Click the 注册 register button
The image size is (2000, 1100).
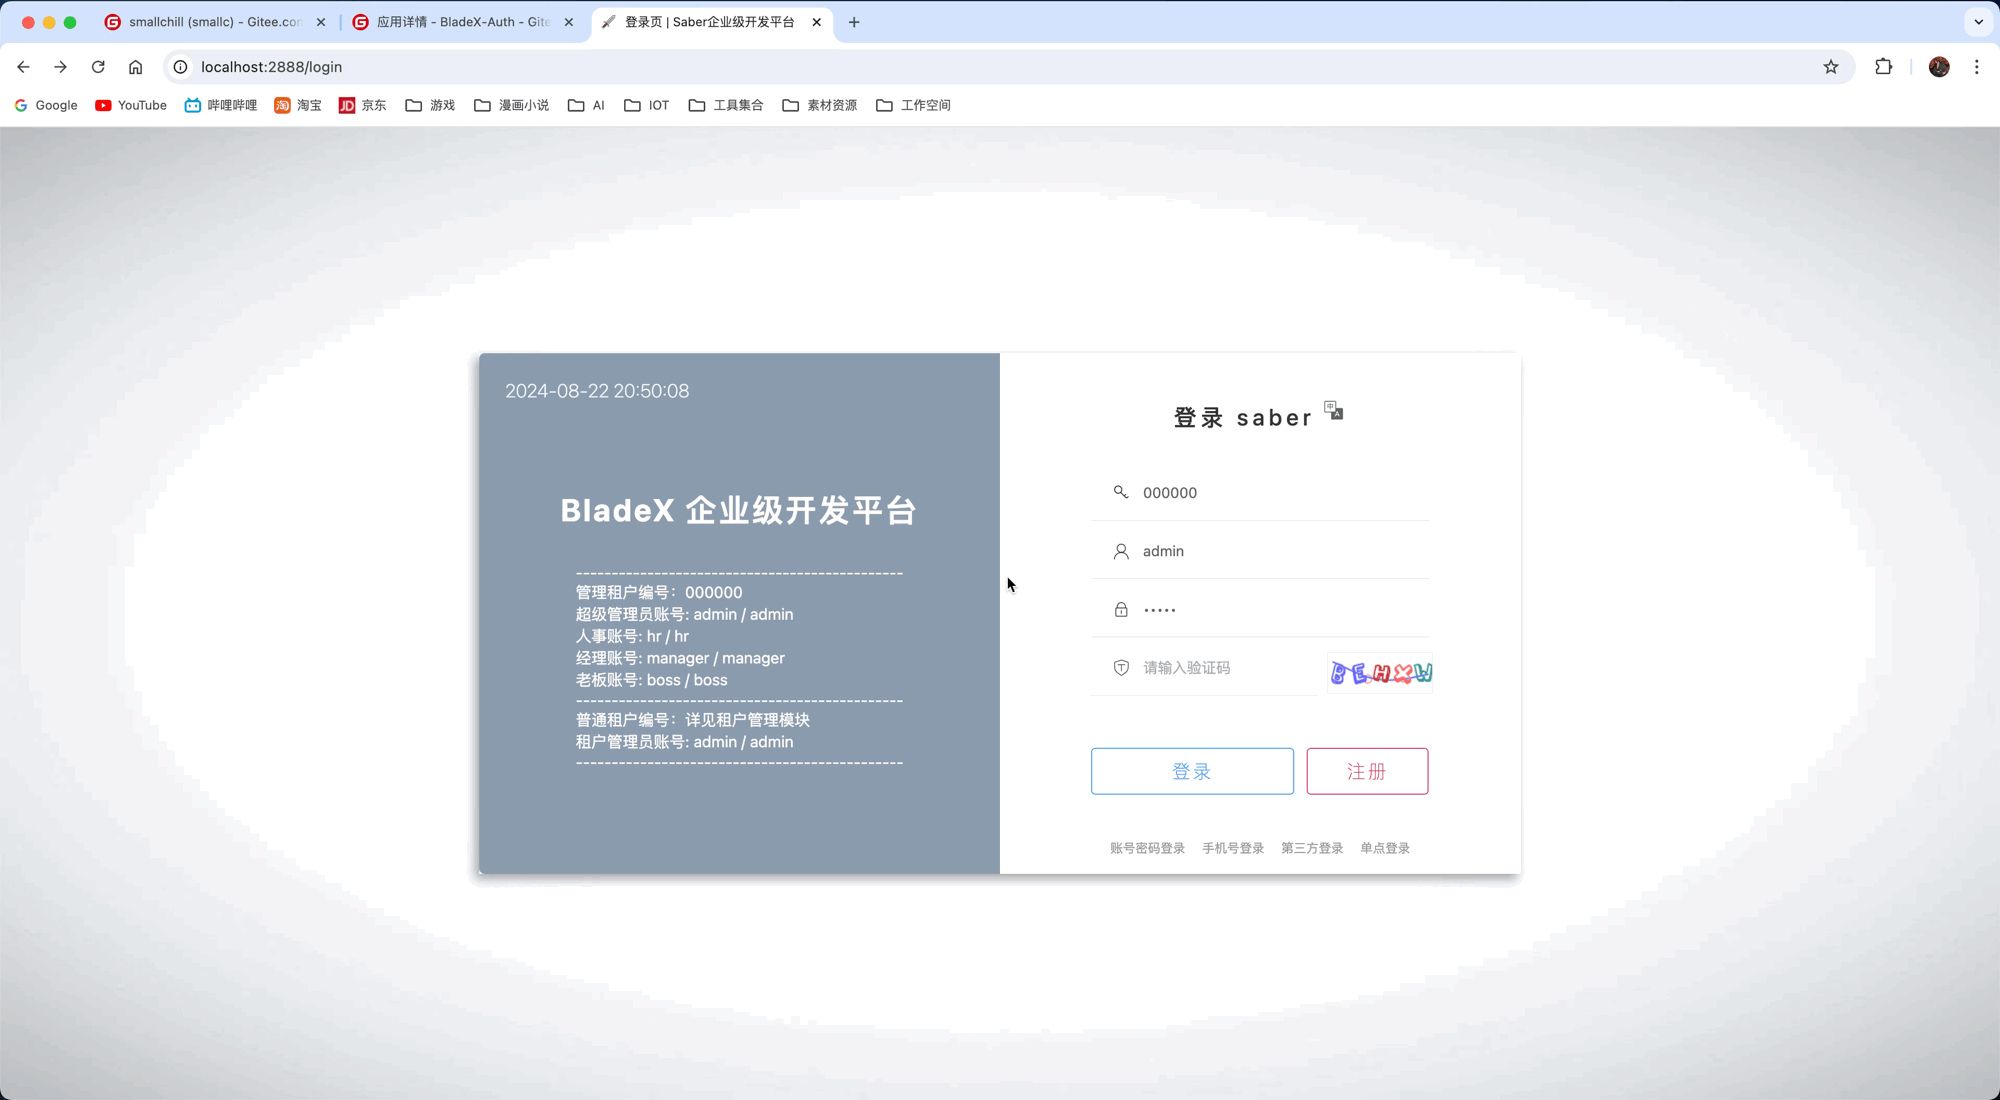(1367, 771)
